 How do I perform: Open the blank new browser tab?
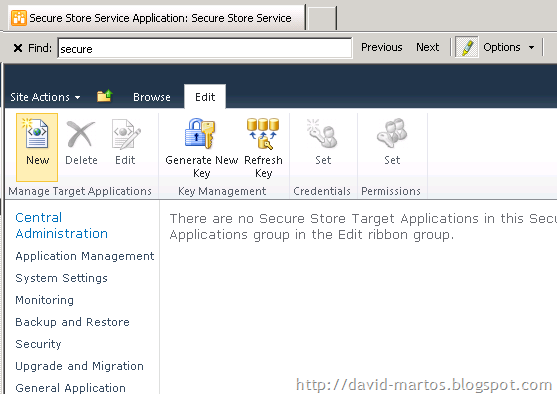322,18
